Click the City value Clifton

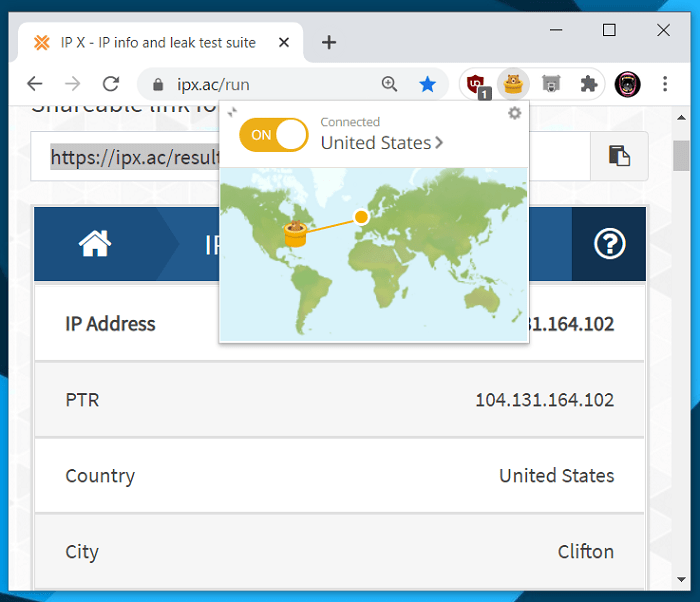pyautogui.click(x=586, y=552)
